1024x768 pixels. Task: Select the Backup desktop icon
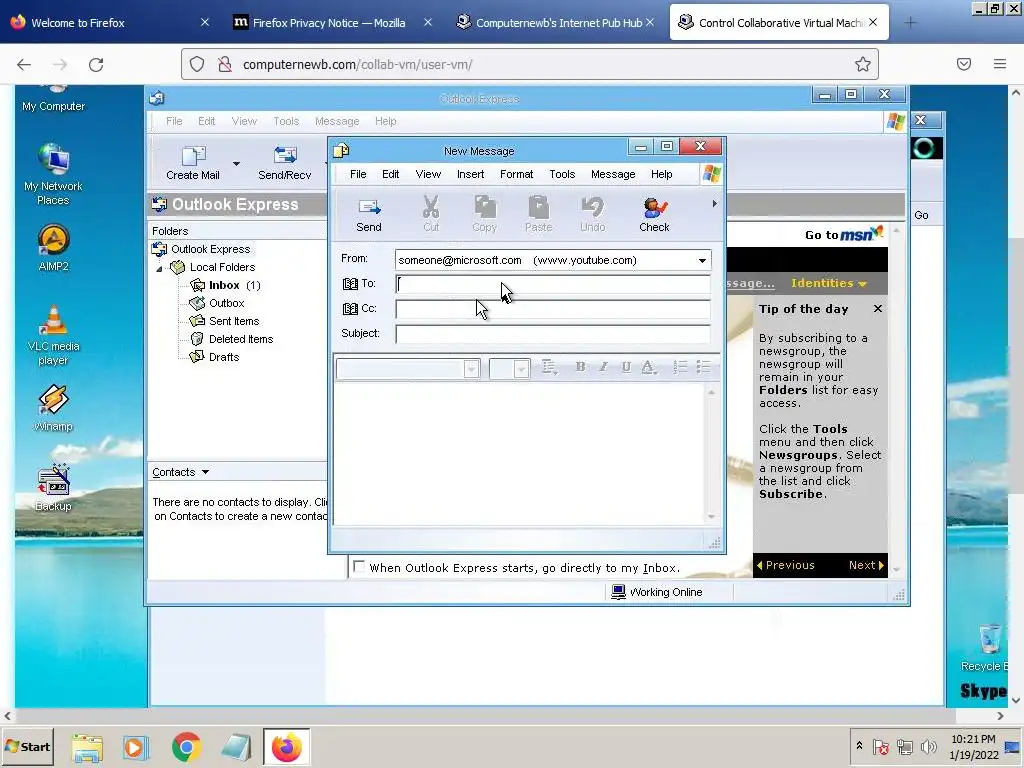pyautogui.click(x=54, y=488)
